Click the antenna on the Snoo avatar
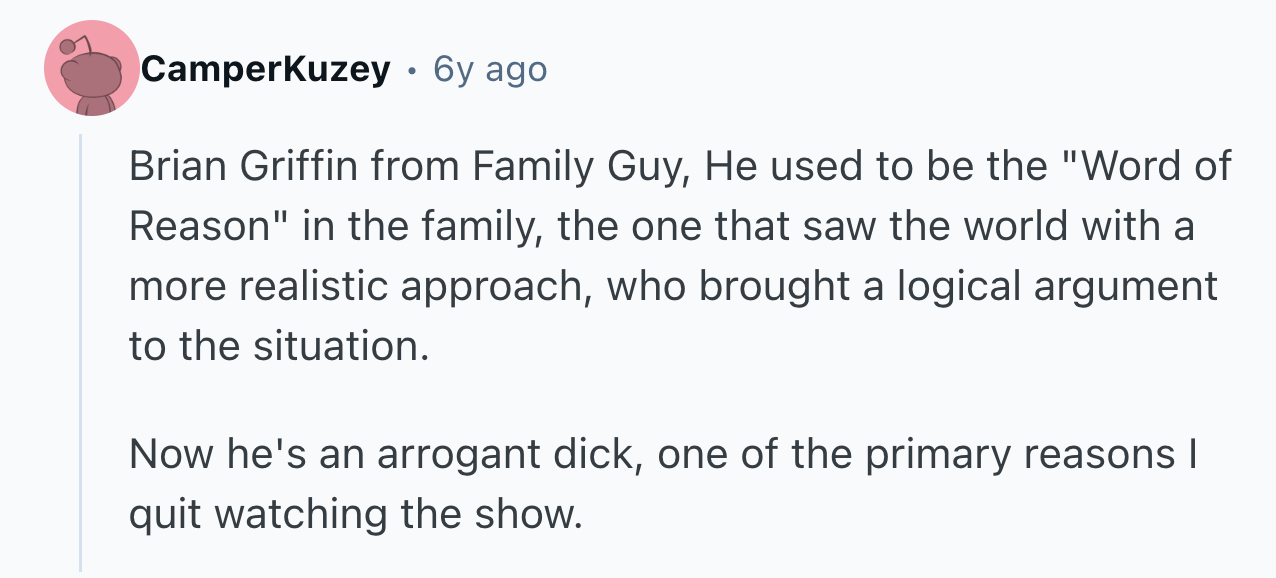 coord(68,46)
